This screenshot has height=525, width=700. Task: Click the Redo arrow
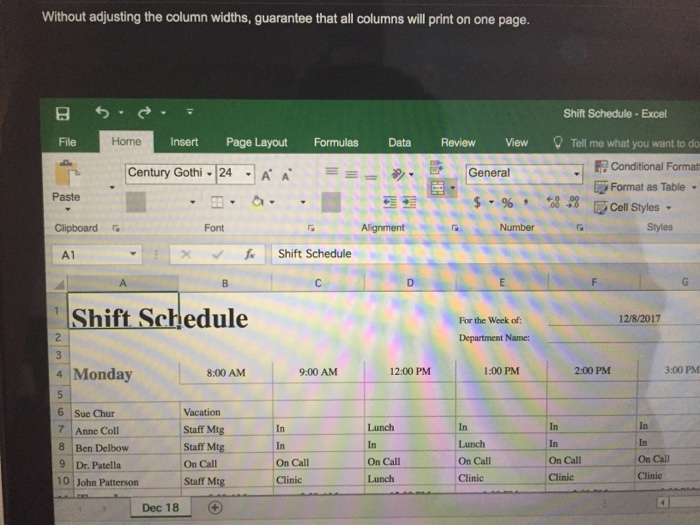(x=144, y=112)
